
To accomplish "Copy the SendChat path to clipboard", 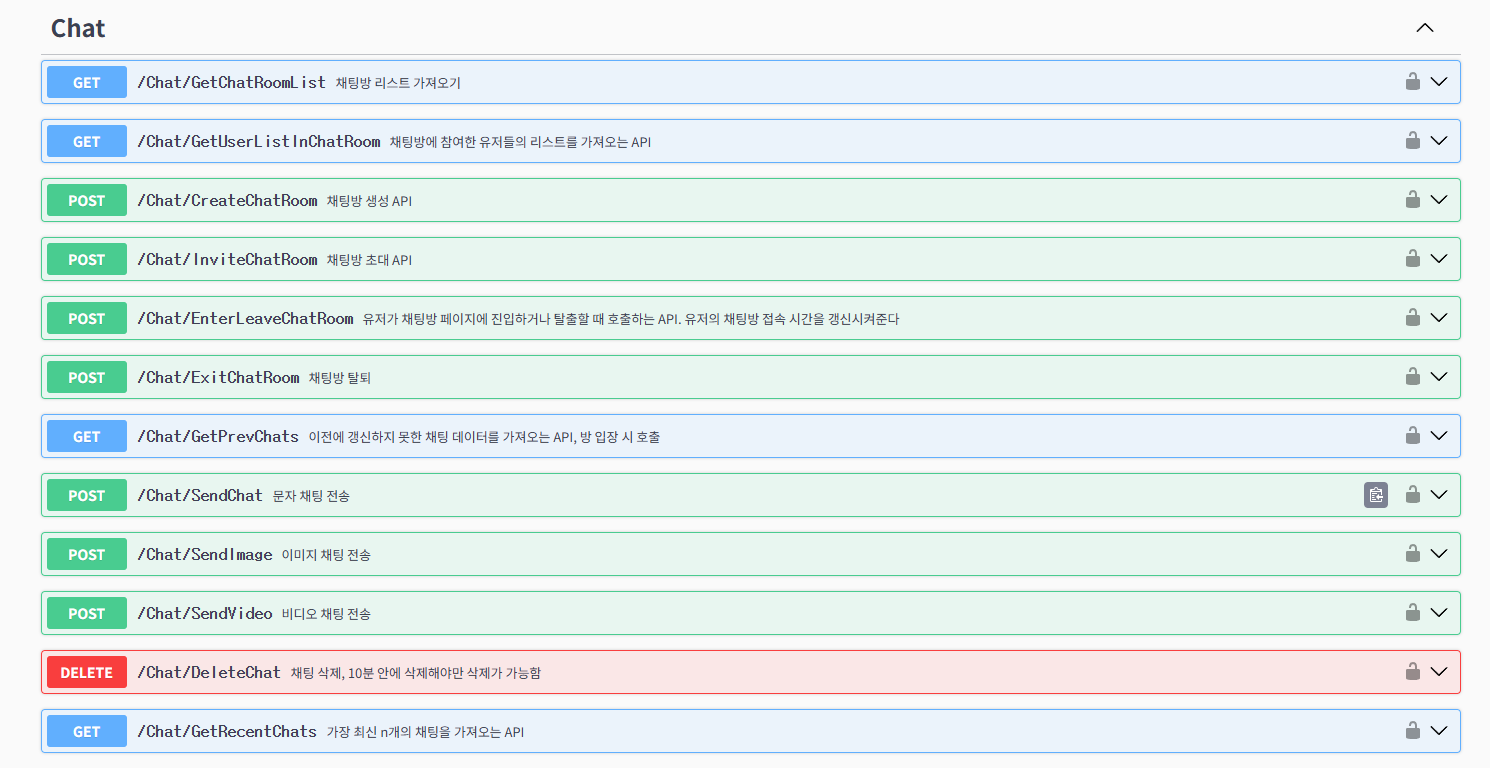I will [x=1376, y=495].
